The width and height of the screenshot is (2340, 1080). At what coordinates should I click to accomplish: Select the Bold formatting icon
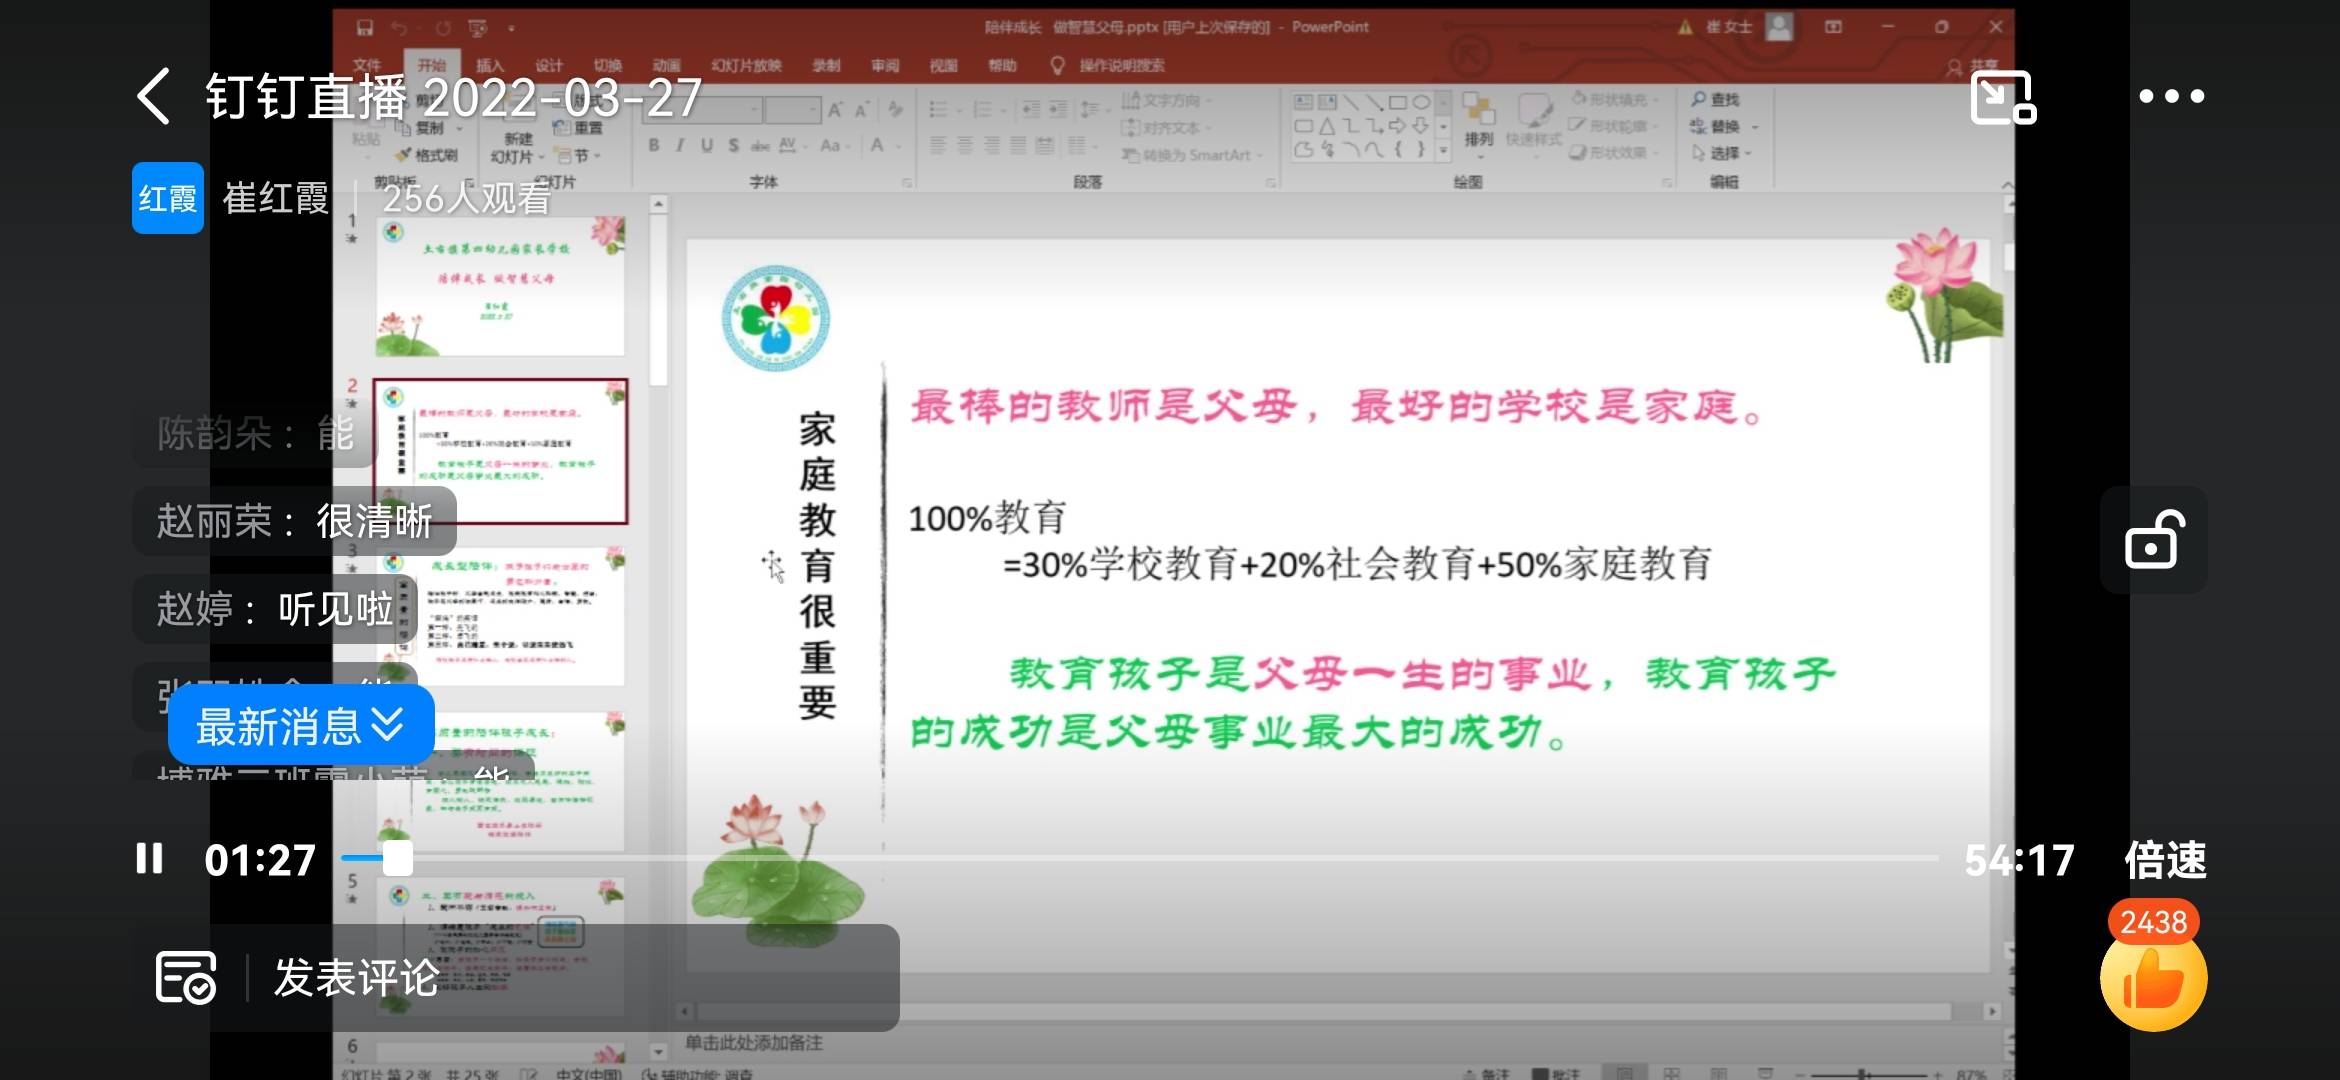coord(653,146)
